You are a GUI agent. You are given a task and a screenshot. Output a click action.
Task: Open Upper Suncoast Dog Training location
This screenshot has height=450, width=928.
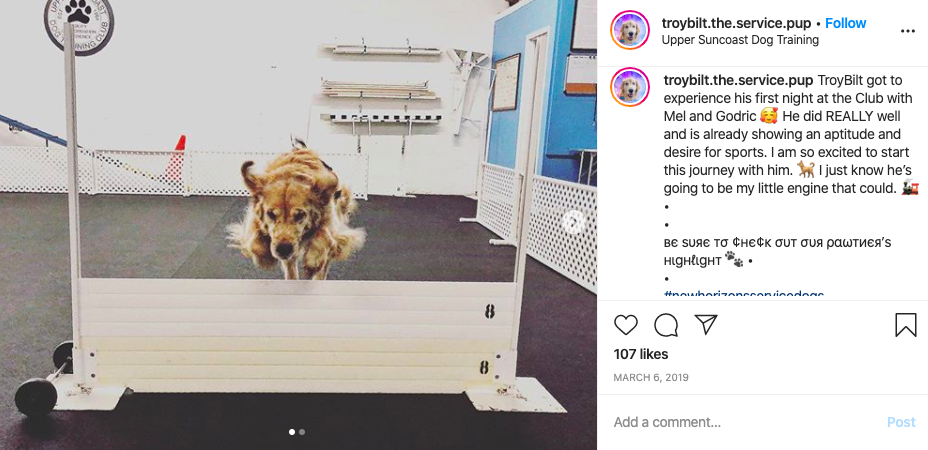740,40
